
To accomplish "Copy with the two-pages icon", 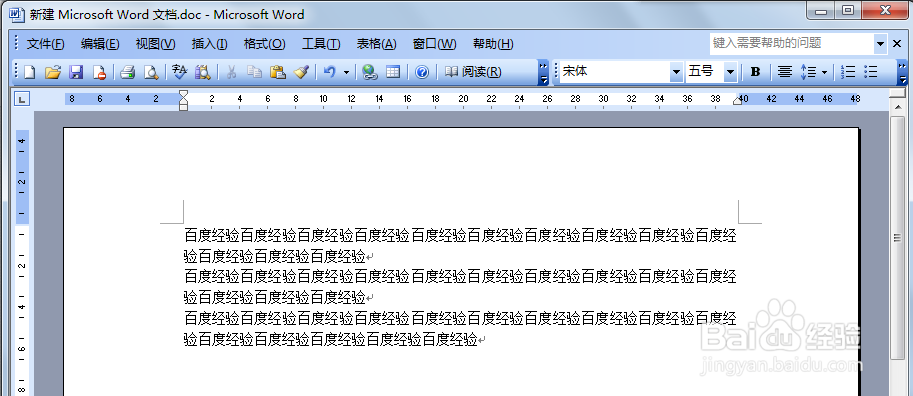I will 254,72.
